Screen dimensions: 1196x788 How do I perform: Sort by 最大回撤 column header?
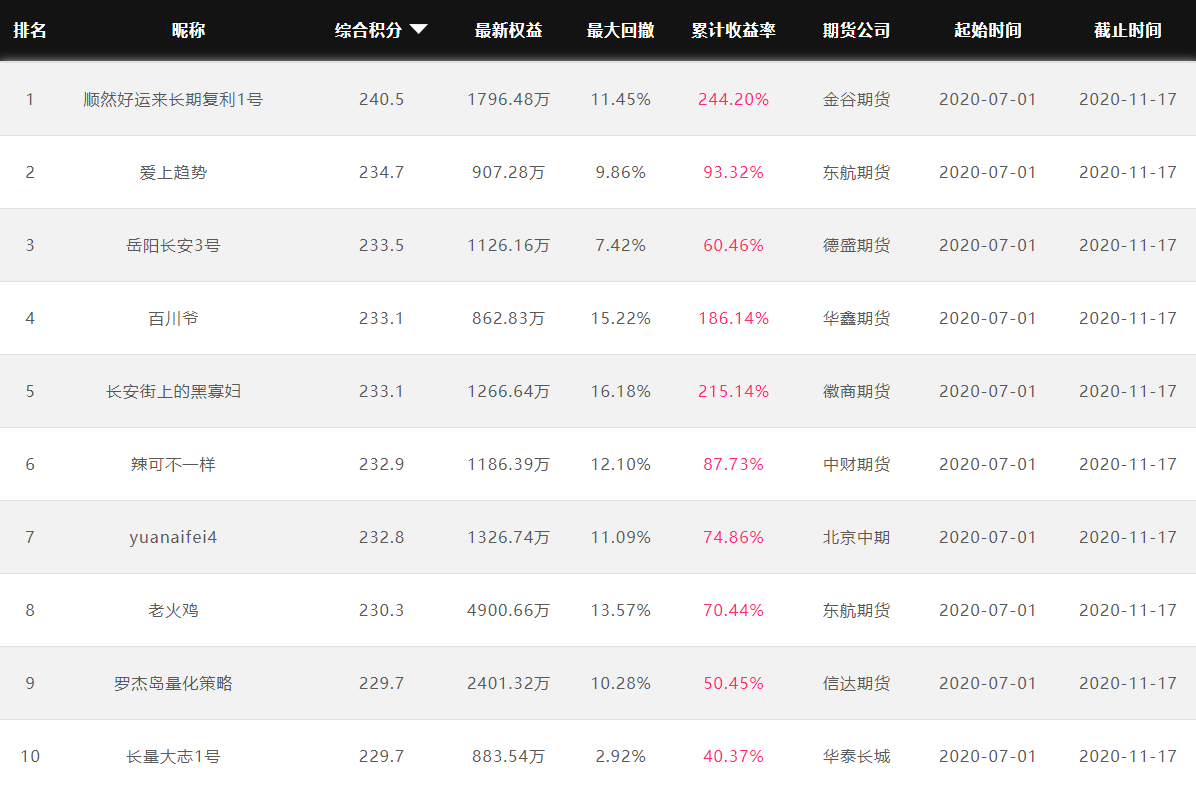point(620,31)
